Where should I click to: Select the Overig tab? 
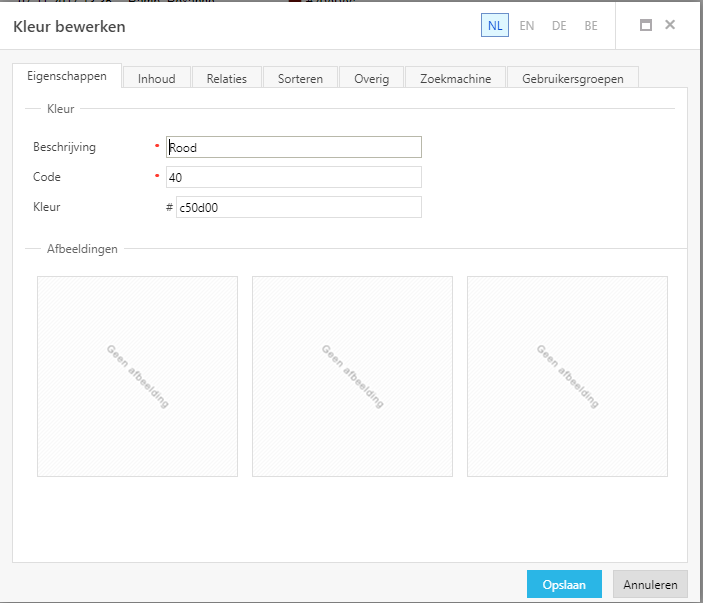tap(372, 78)
